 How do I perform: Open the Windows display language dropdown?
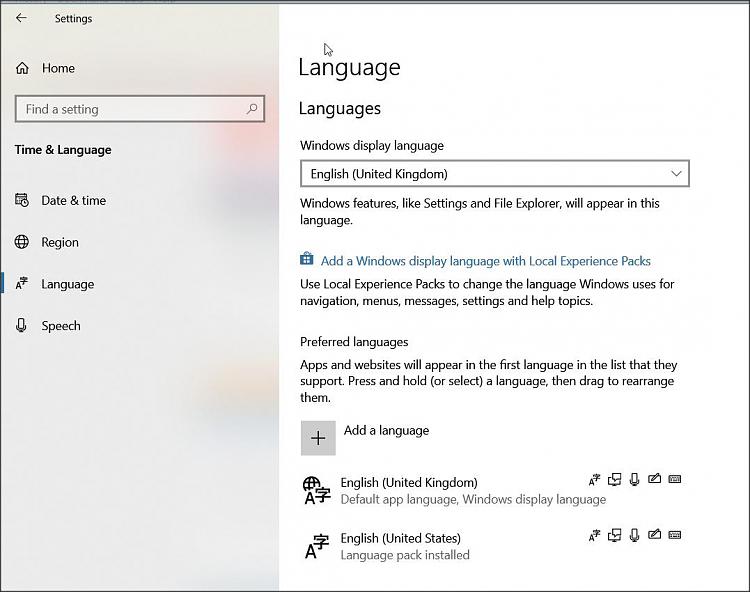[495, 174]
